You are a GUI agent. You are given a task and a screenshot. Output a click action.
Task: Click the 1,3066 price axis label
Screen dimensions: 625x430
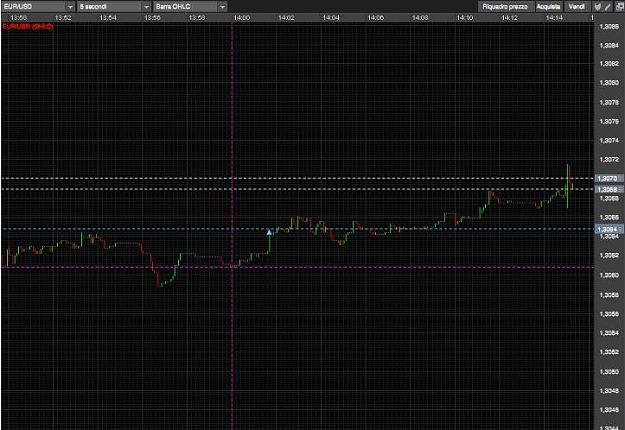pyautogui.click(x=609, y=217)
